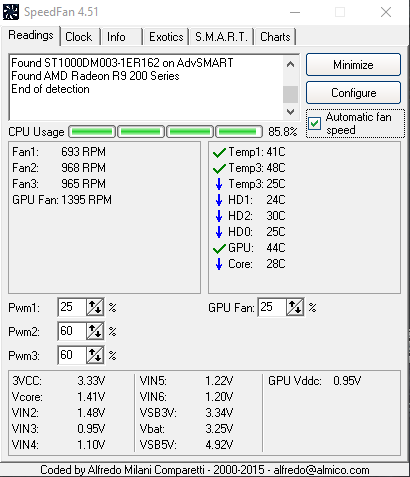Screen dimensions: 410x477
Task: Show the Charts tab
Action: (x=275, y=37)
